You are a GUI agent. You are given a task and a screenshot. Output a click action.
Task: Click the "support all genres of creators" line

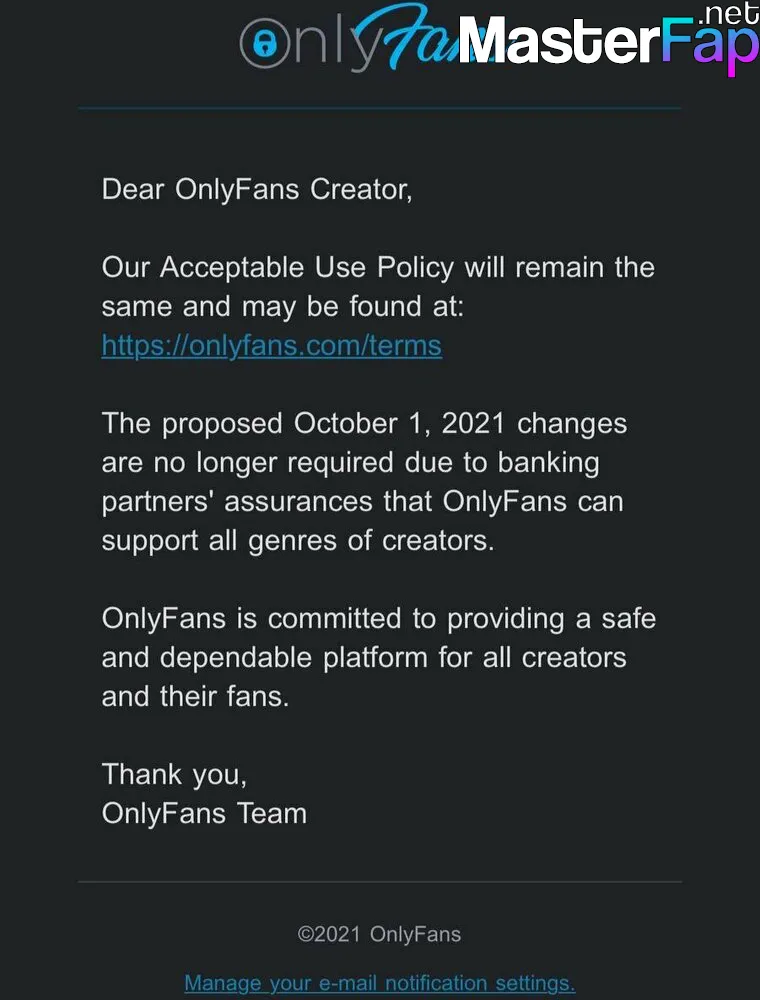point(298,541)
